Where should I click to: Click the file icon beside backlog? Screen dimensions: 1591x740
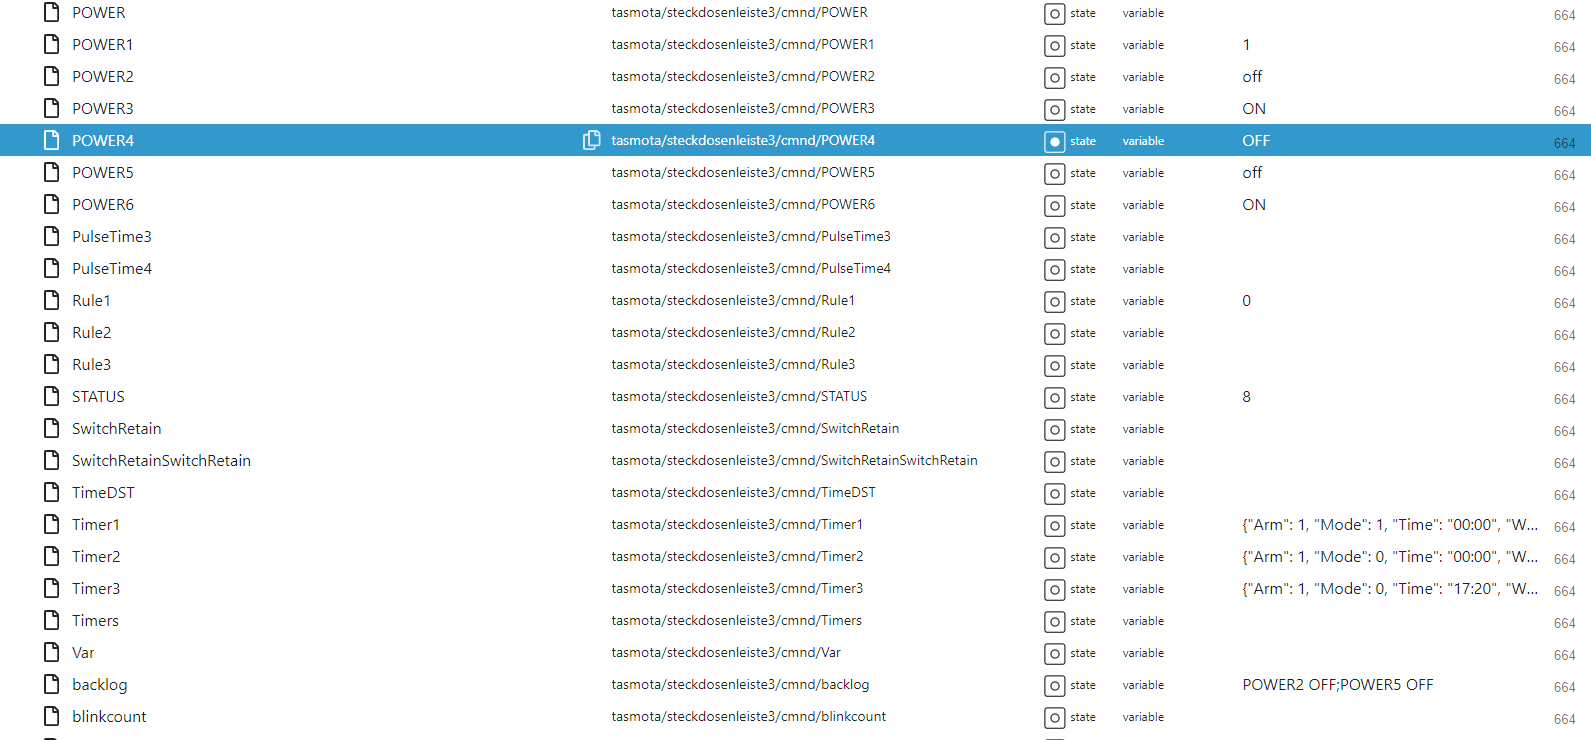(52, 684)
